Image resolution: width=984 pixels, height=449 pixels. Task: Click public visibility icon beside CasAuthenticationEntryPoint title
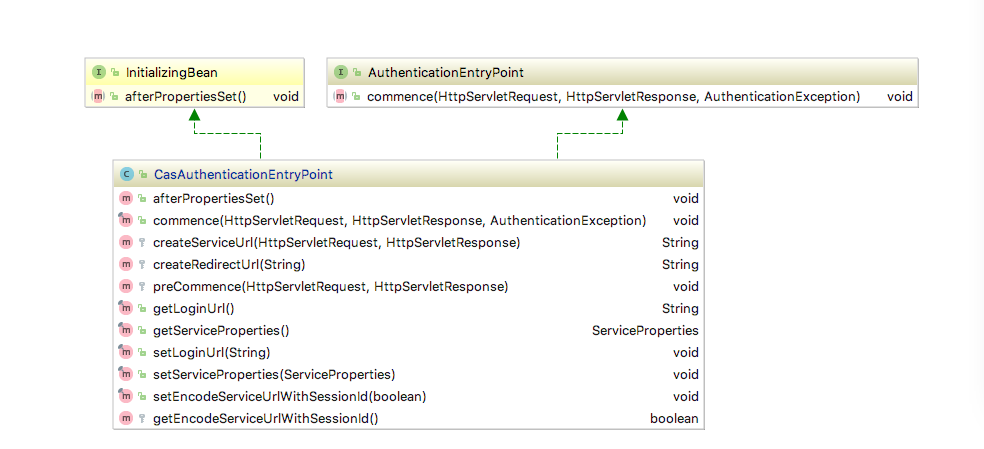click(143, 175)
